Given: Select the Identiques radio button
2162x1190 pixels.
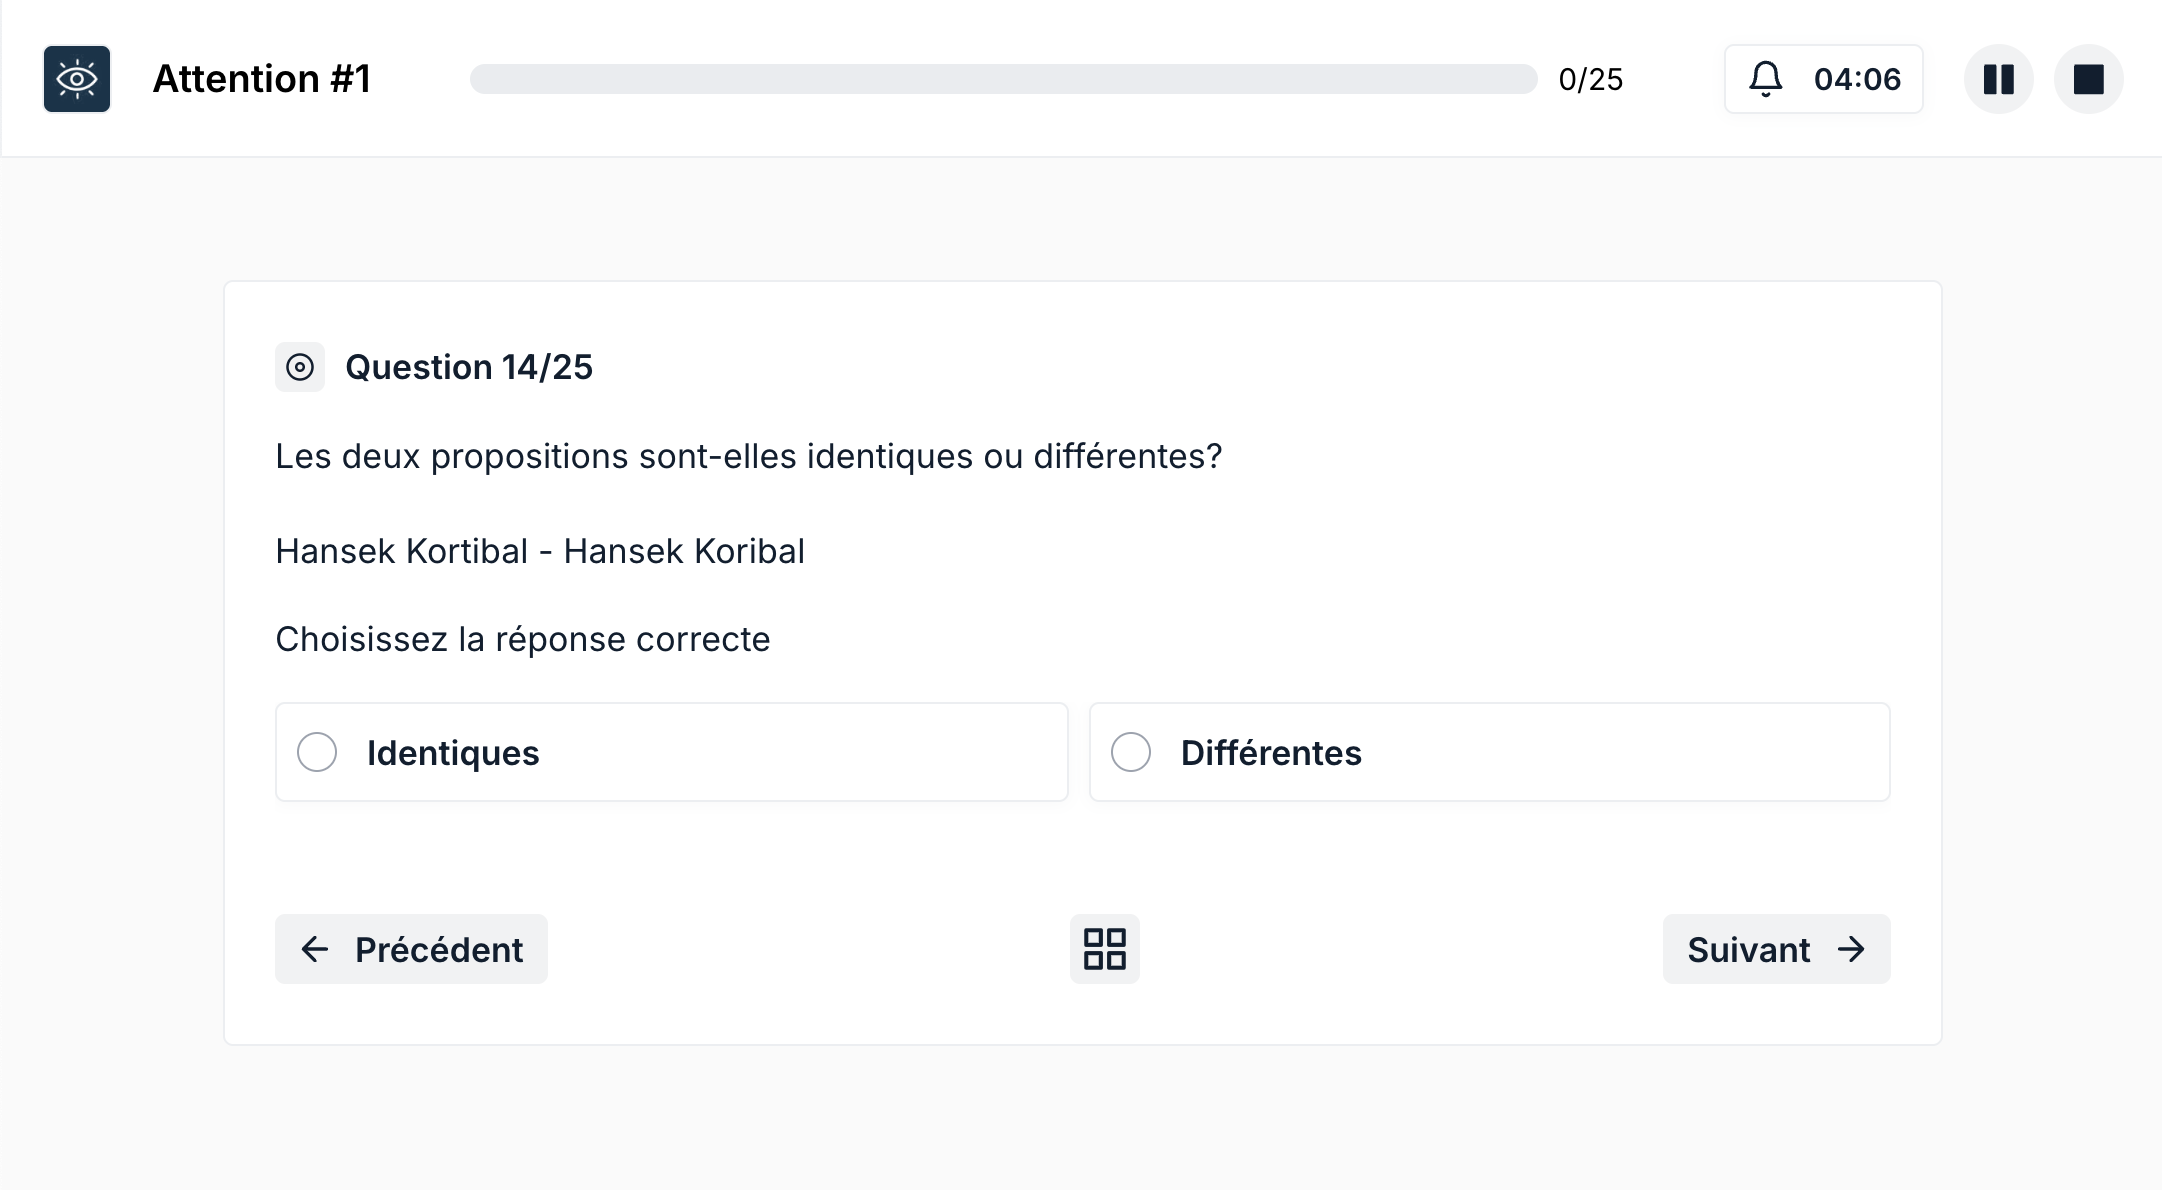Looking at the screenshot, I should click(x=317, y=752).
